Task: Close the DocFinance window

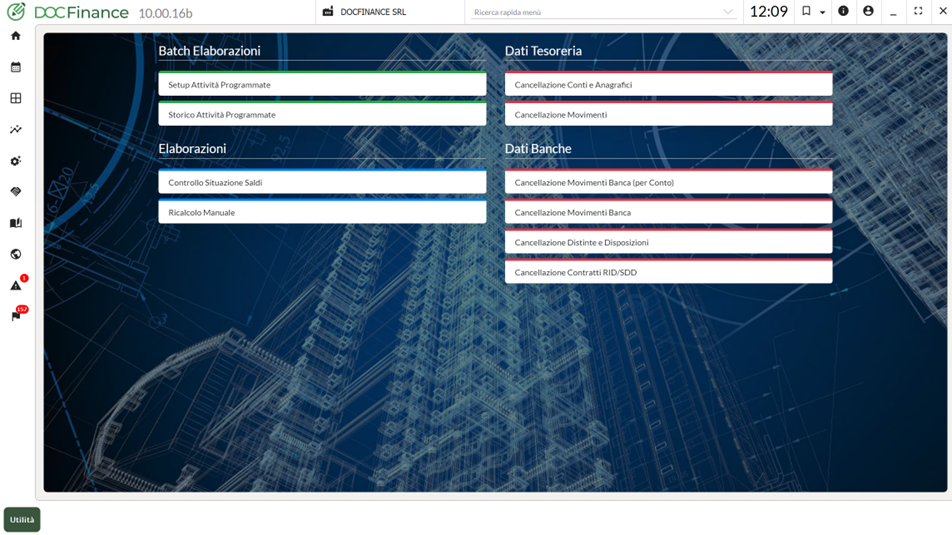Action: tap(943, 11)
